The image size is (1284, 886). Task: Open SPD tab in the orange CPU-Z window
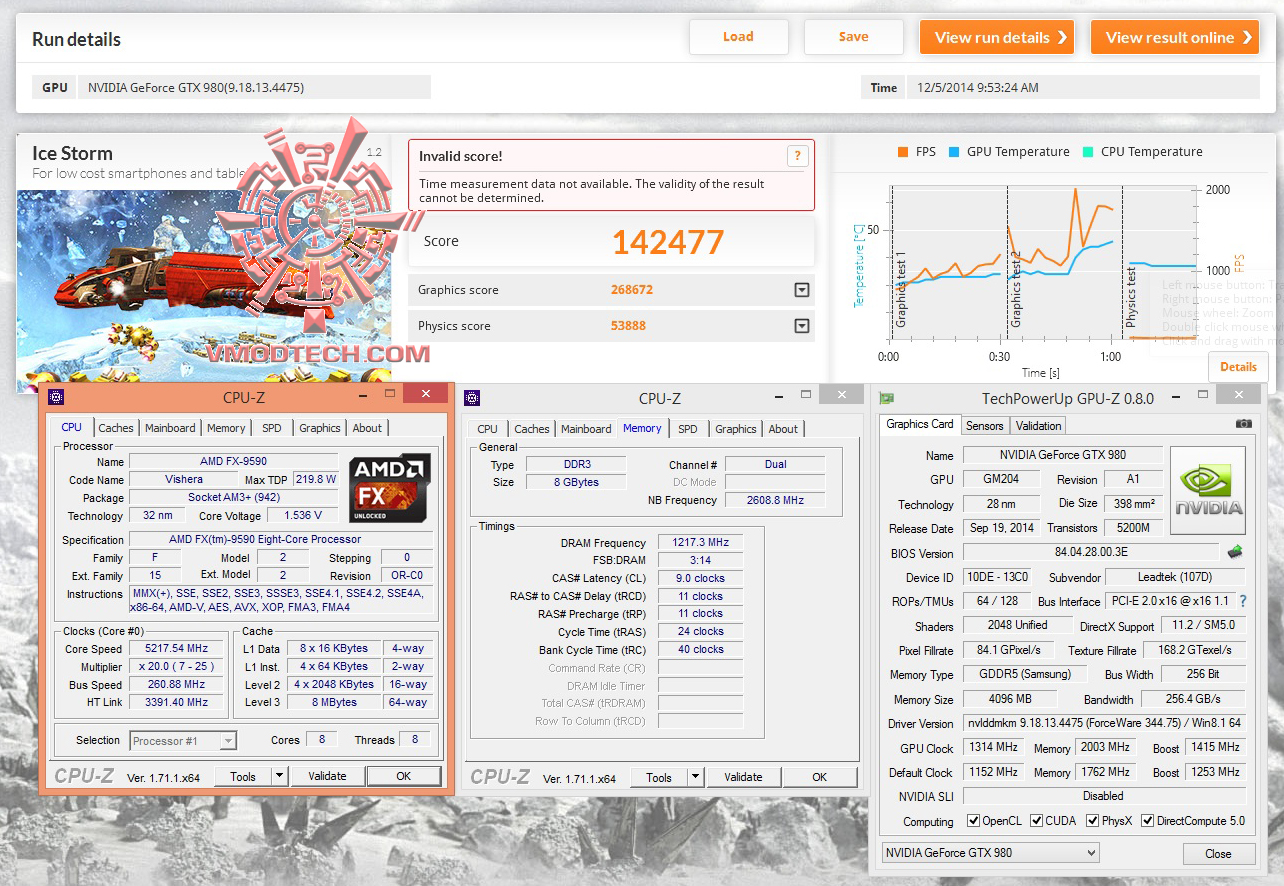click(x=272, y=428)
